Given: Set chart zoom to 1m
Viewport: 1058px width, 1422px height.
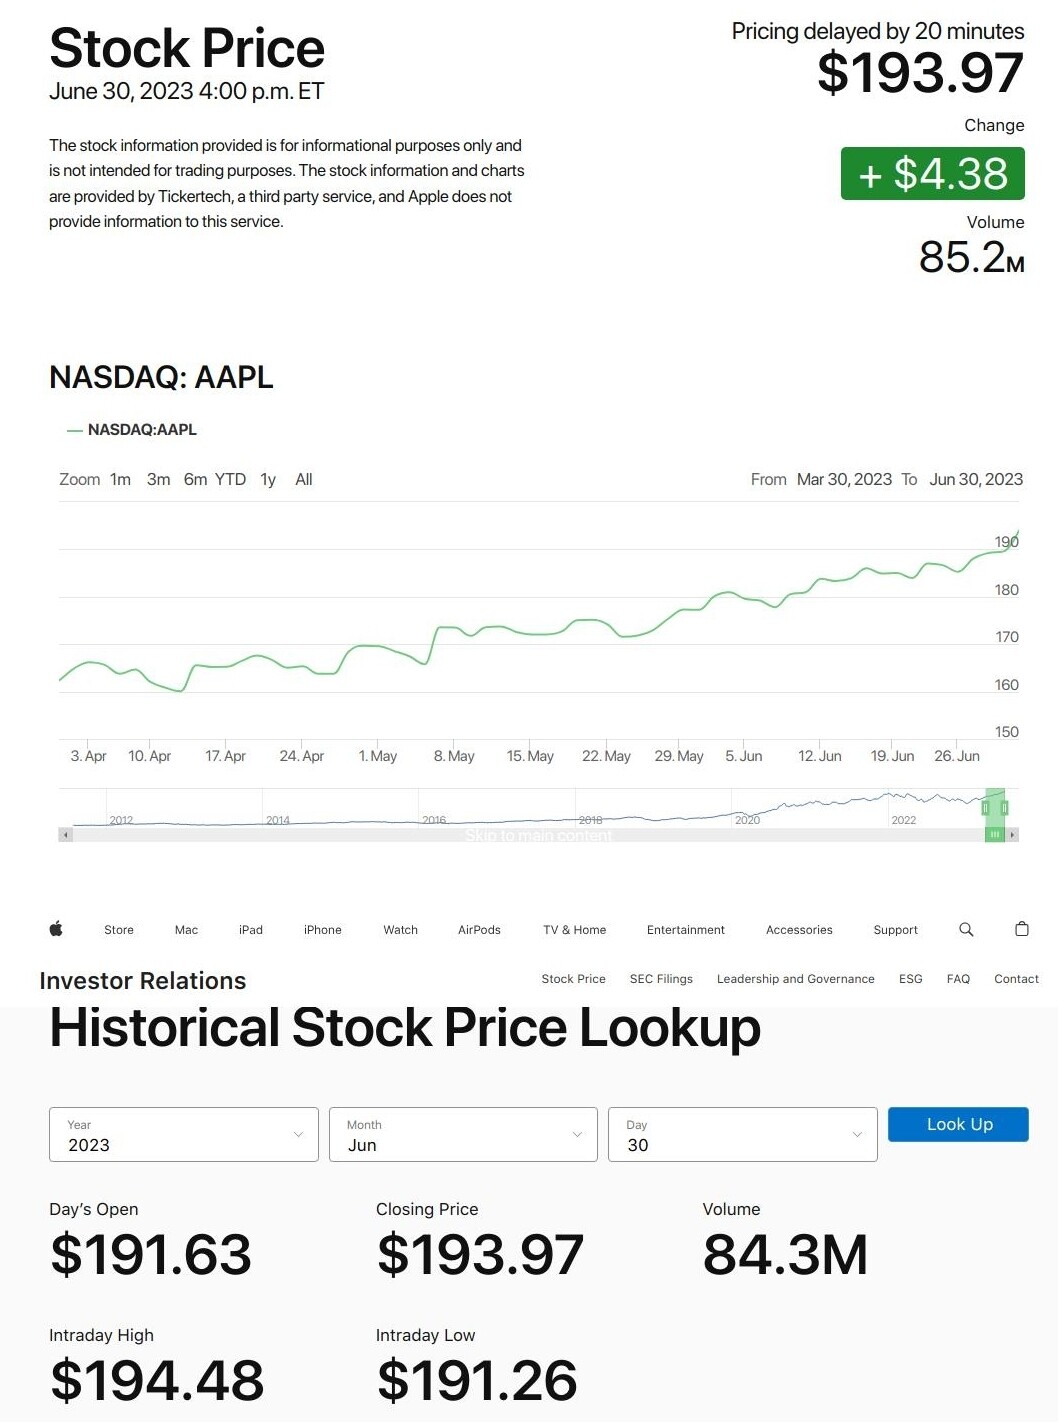Looking at the screenshot, I should click(120, 480).
